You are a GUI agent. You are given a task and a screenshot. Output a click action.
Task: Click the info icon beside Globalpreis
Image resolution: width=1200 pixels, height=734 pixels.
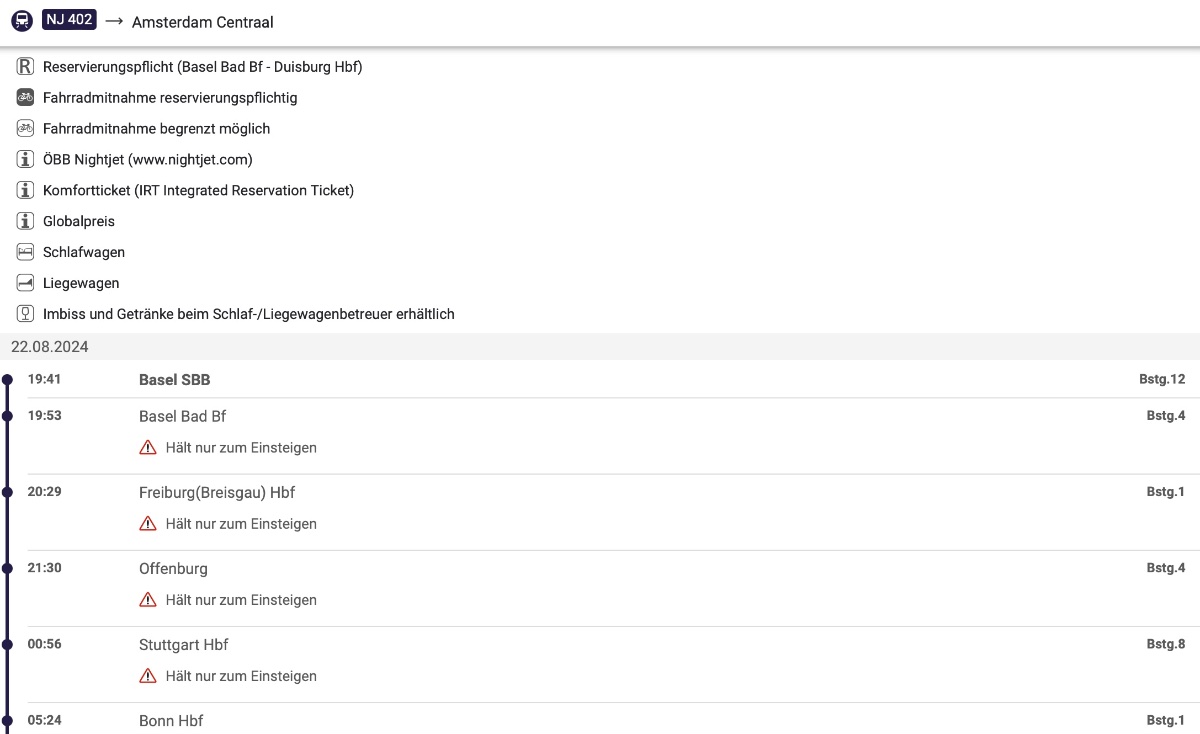(x=26, y=221)
